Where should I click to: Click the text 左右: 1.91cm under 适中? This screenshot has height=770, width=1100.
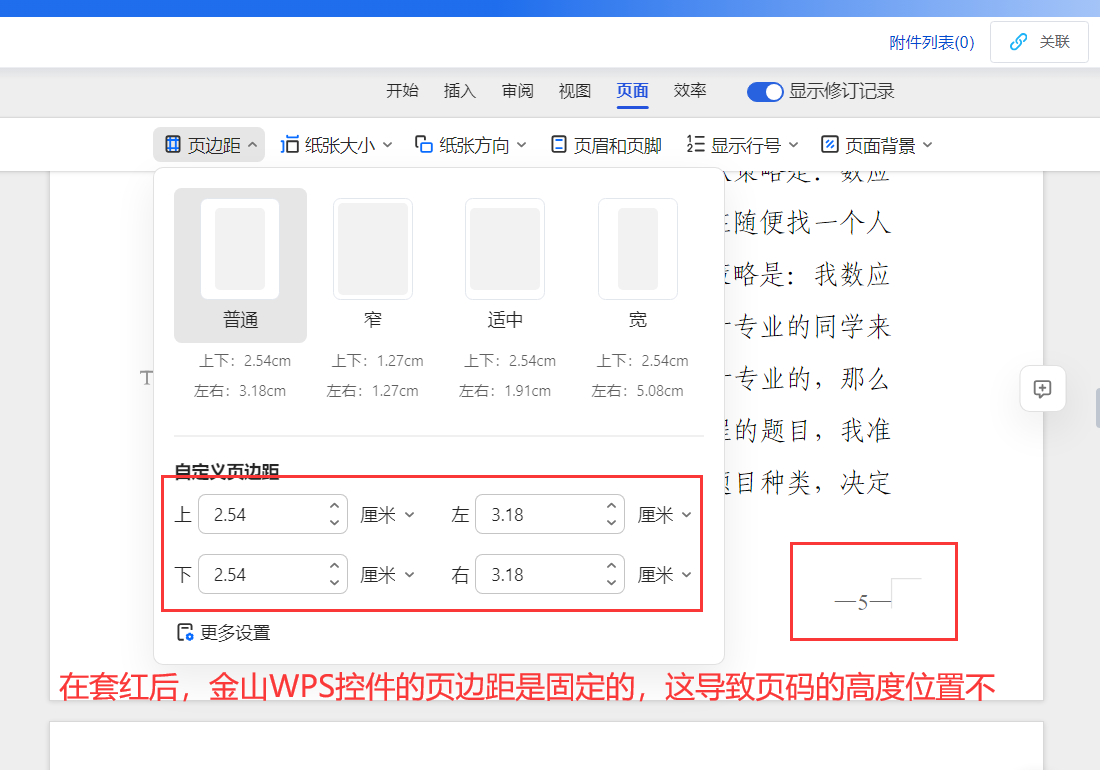pyautogui.click(x=505, y=391)
